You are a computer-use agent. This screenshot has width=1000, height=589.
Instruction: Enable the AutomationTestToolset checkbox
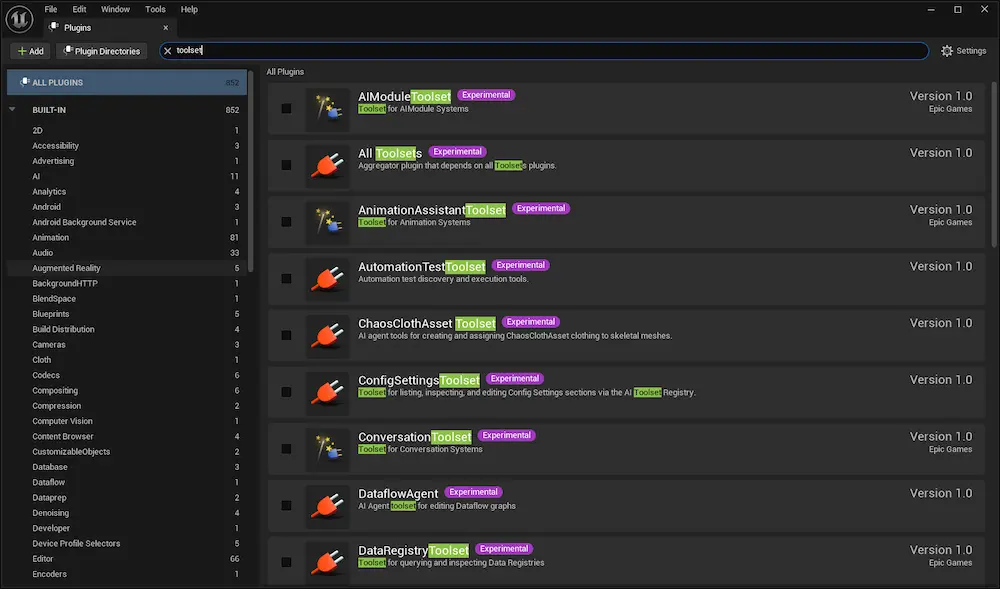click(286, 279)
